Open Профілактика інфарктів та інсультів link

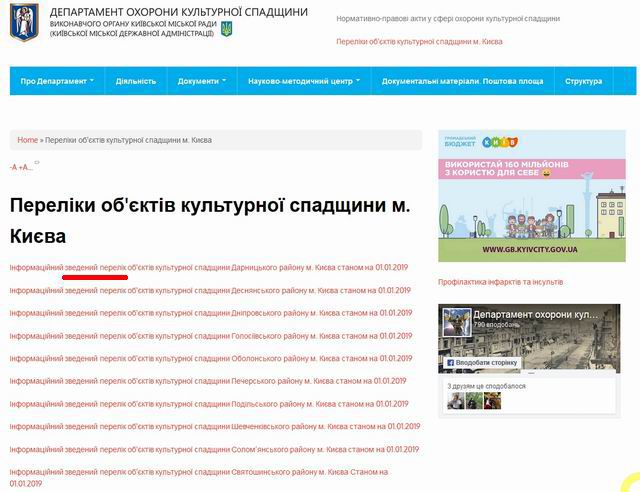point(500,282)
